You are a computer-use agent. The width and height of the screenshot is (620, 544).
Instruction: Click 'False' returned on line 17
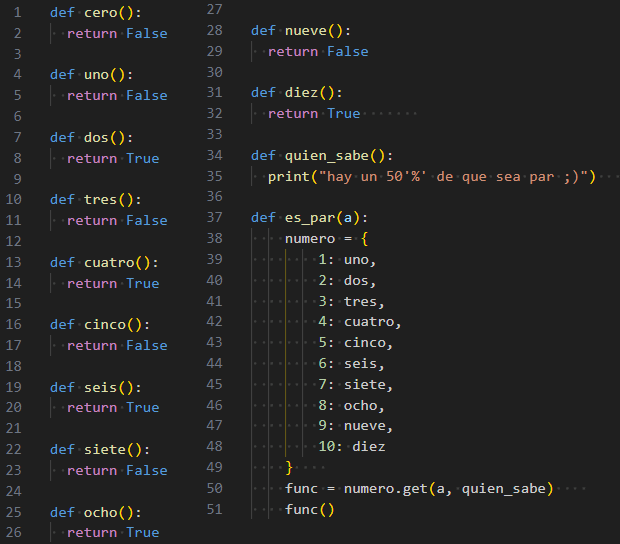[147, 346]
